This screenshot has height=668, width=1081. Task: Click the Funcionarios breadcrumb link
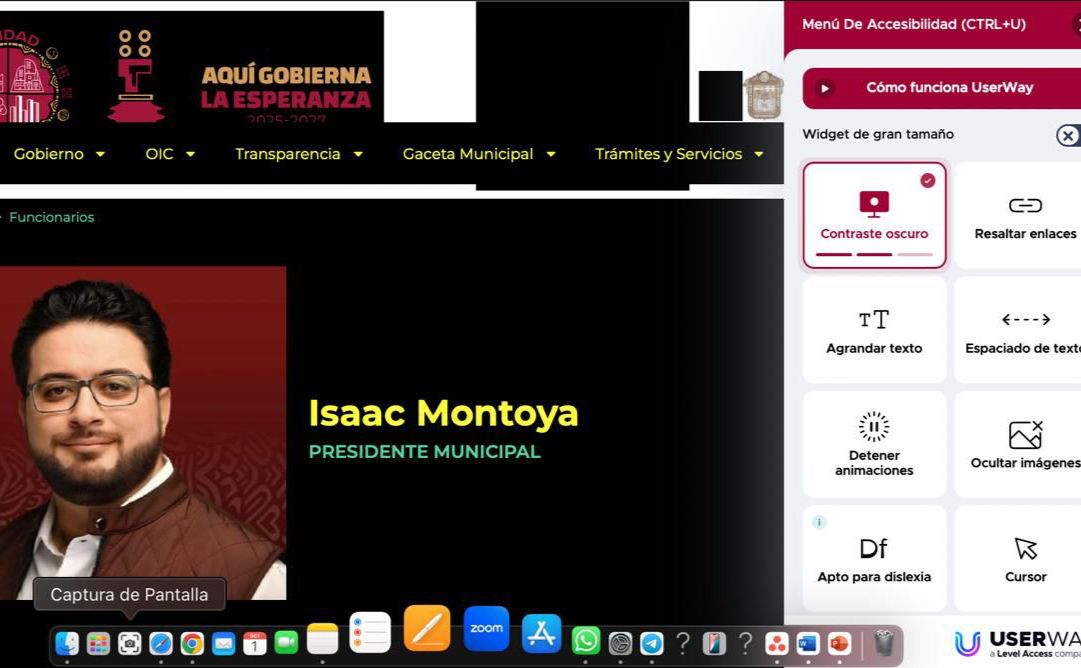click(x=51, y=217)
